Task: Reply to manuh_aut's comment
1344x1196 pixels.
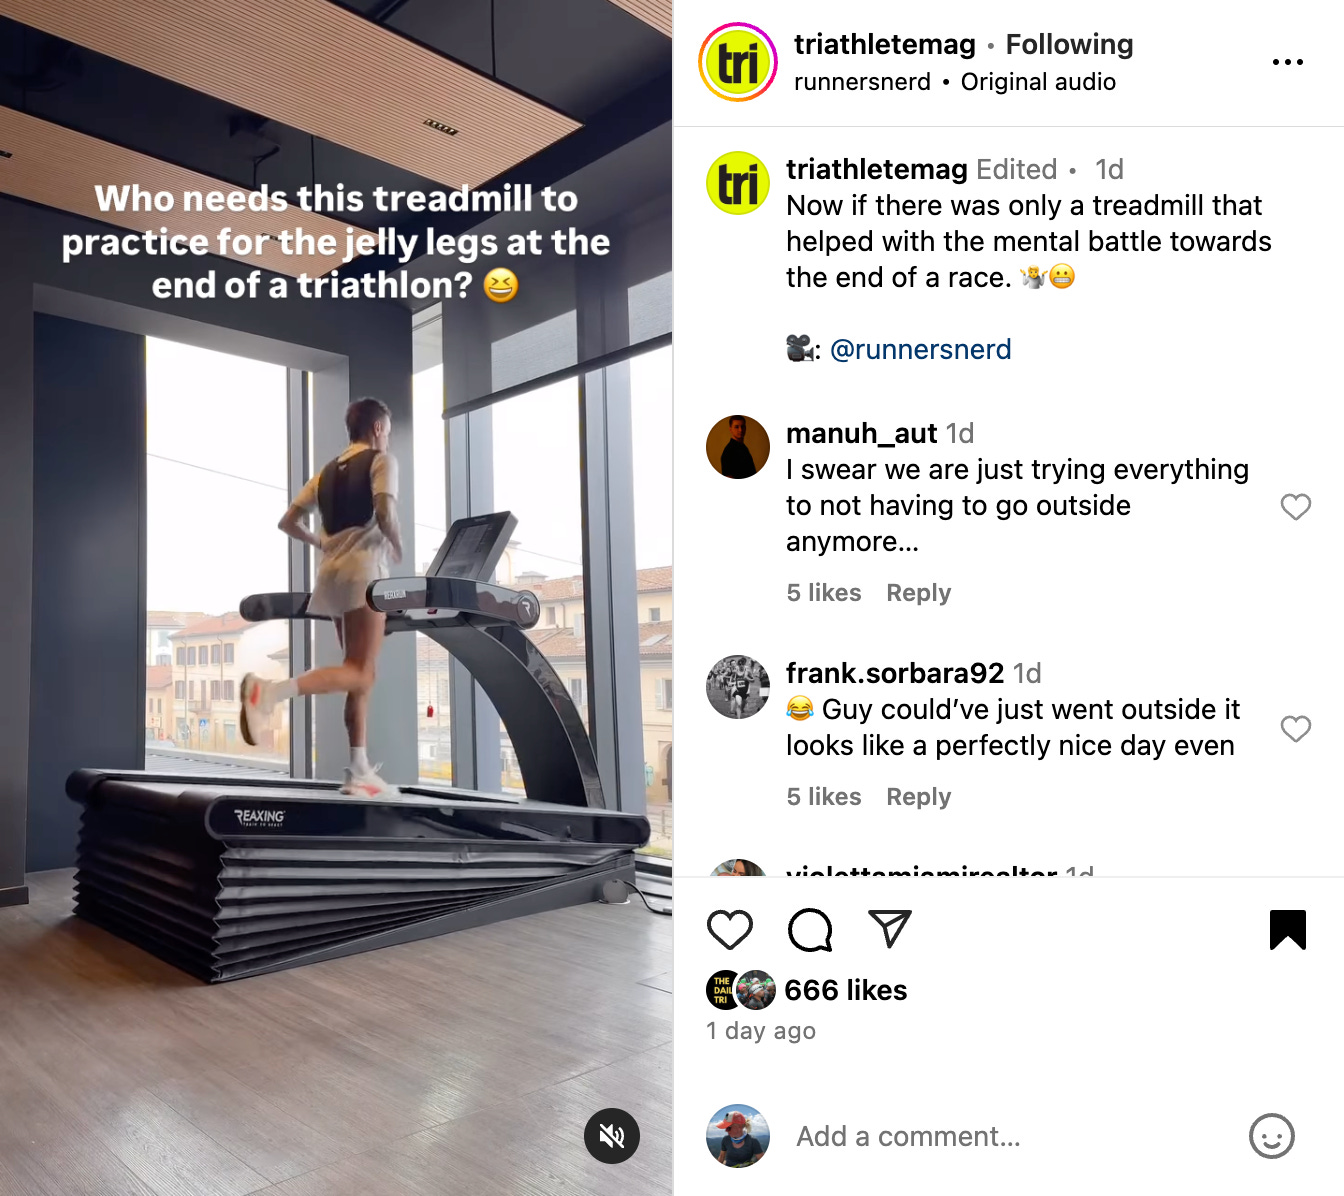Action: (919, 593)
